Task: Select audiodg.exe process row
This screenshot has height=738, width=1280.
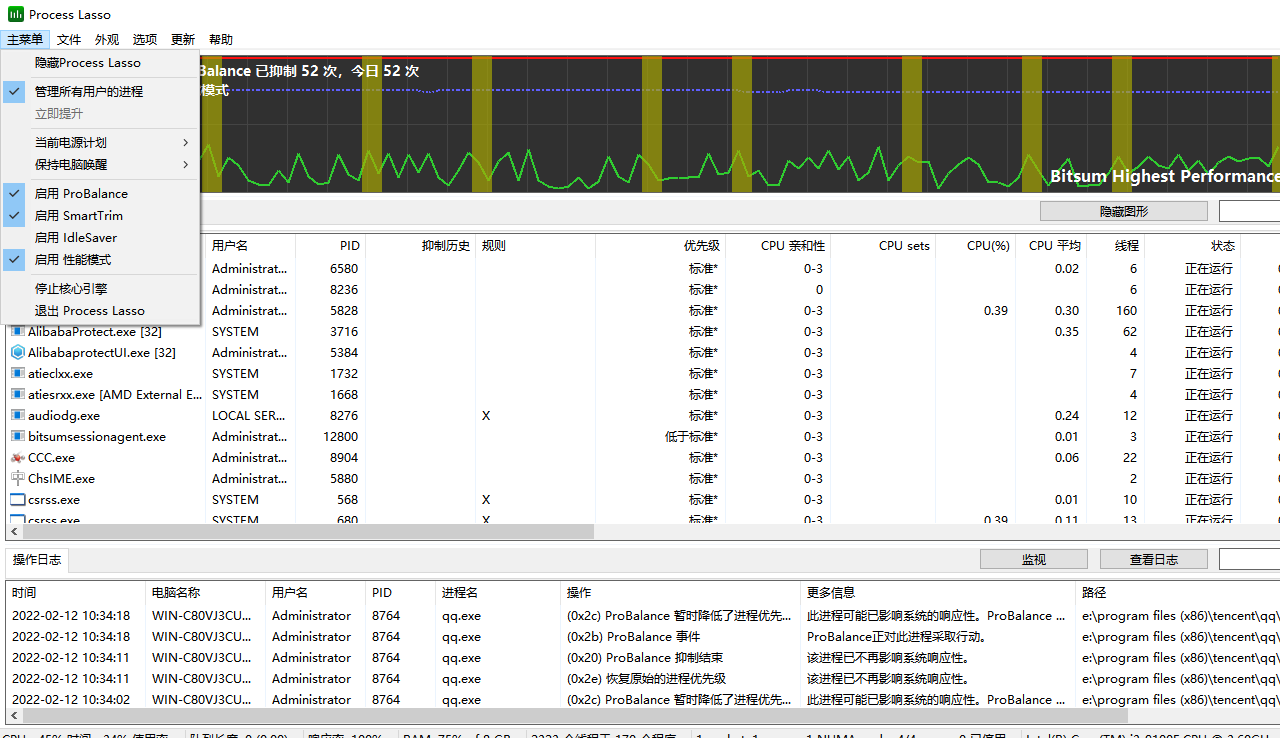Action: (x=643, y=415)
